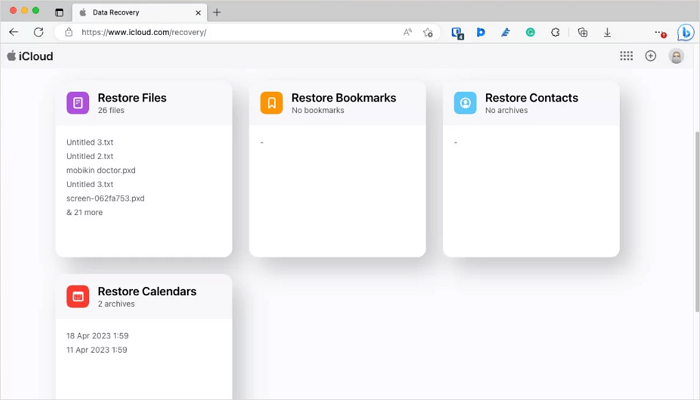The width and height of the screenshot is (700, 400).
Task: Open browser Downloads icon
Action: point(607,32)
